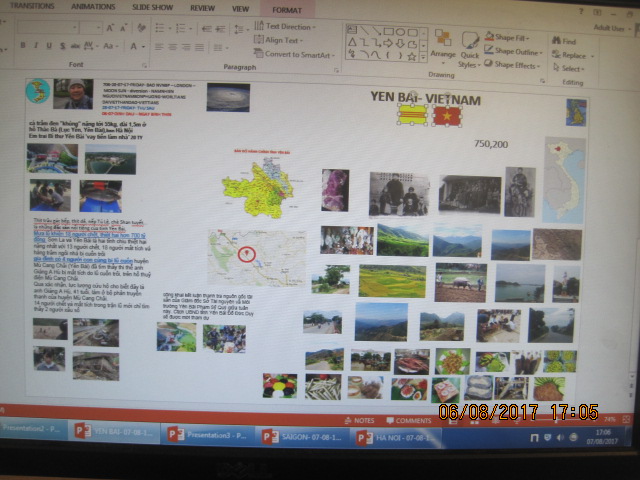Open PowerPoint Help question mark
This screenshot has width=640, height=480.
tap(581, 11)
